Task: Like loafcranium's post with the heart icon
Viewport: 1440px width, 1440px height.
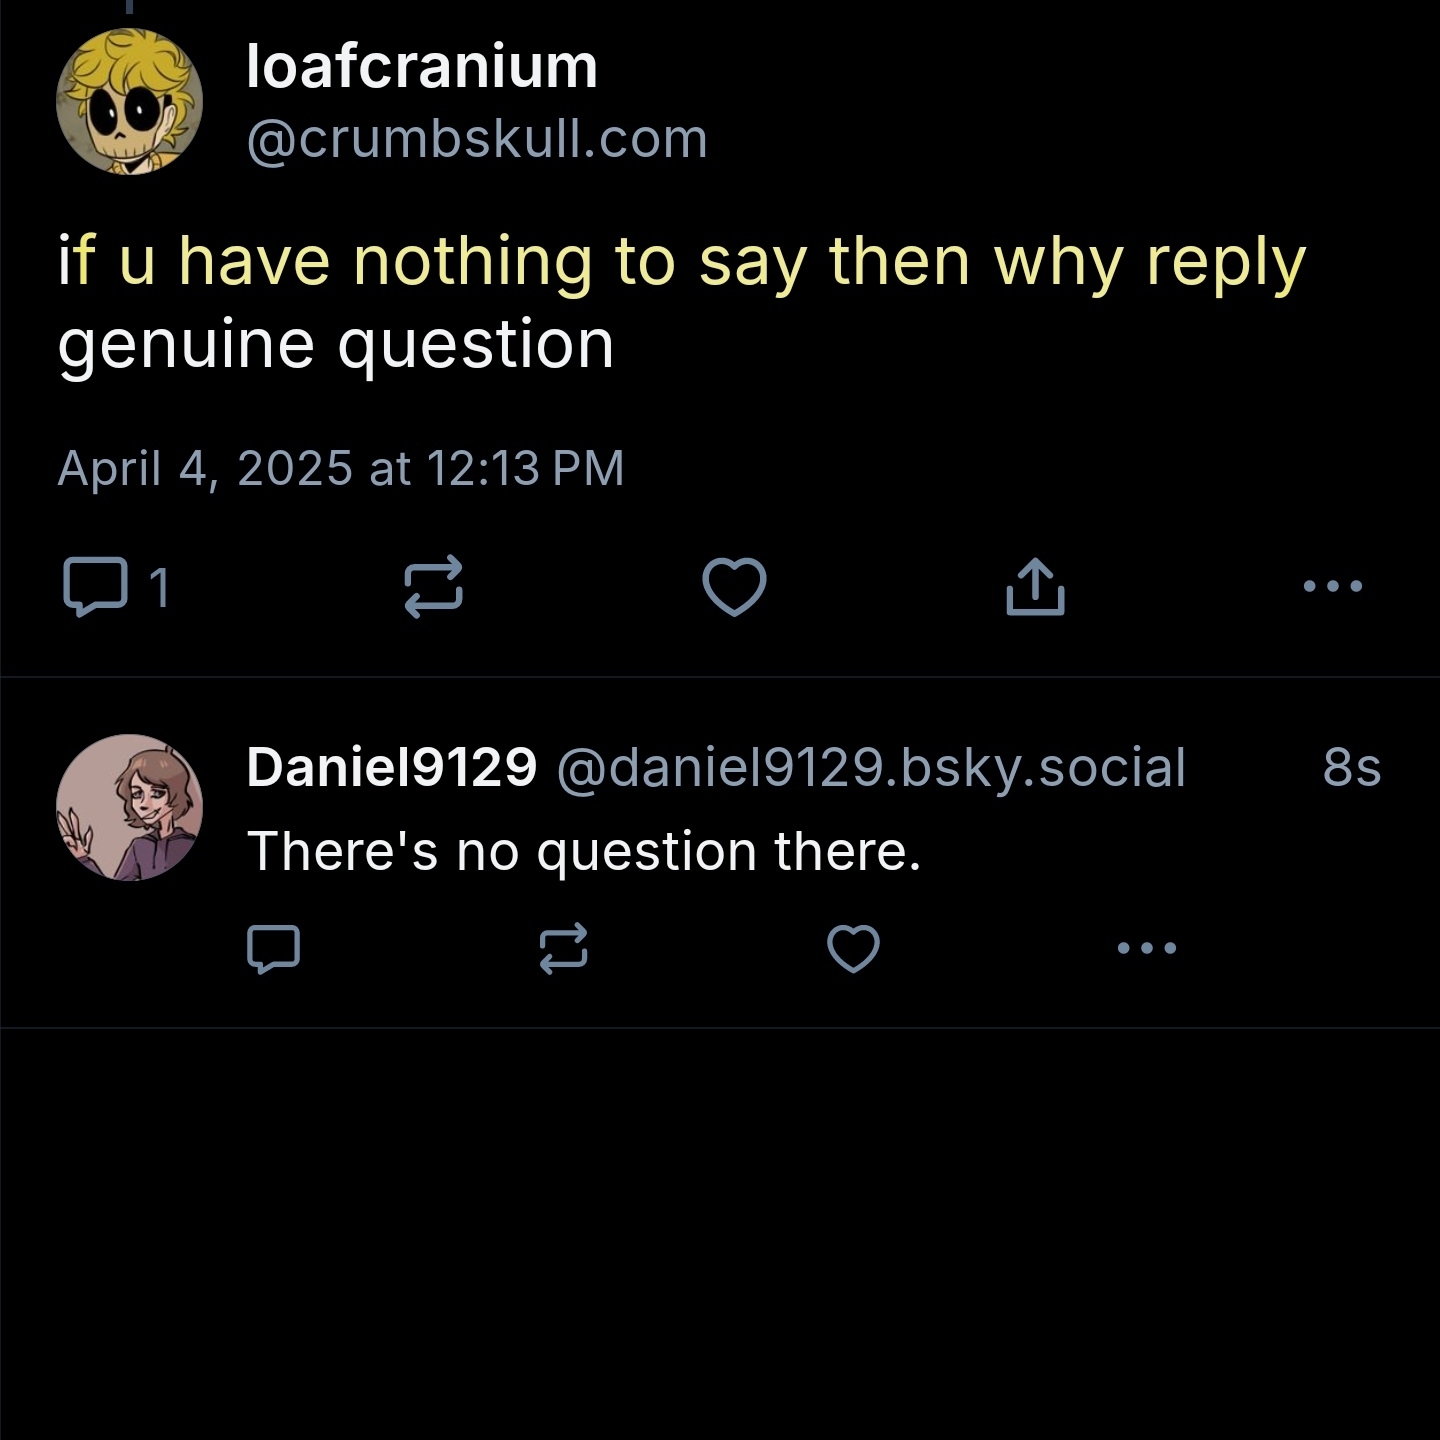Action: (734, 586)
